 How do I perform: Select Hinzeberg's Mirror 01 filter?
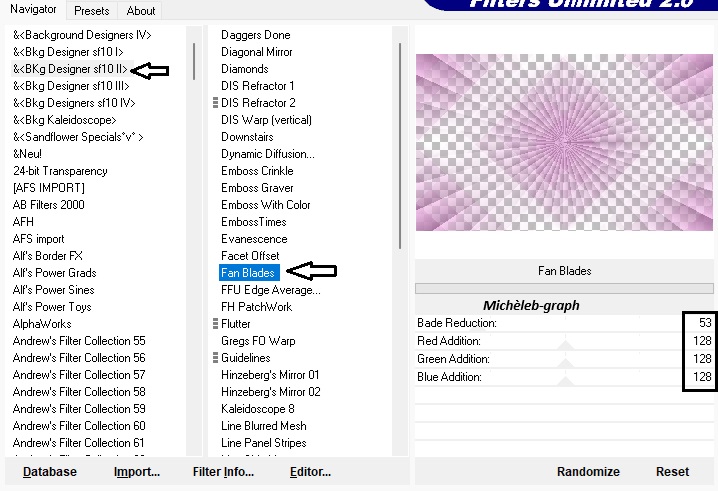click(270, 375)
